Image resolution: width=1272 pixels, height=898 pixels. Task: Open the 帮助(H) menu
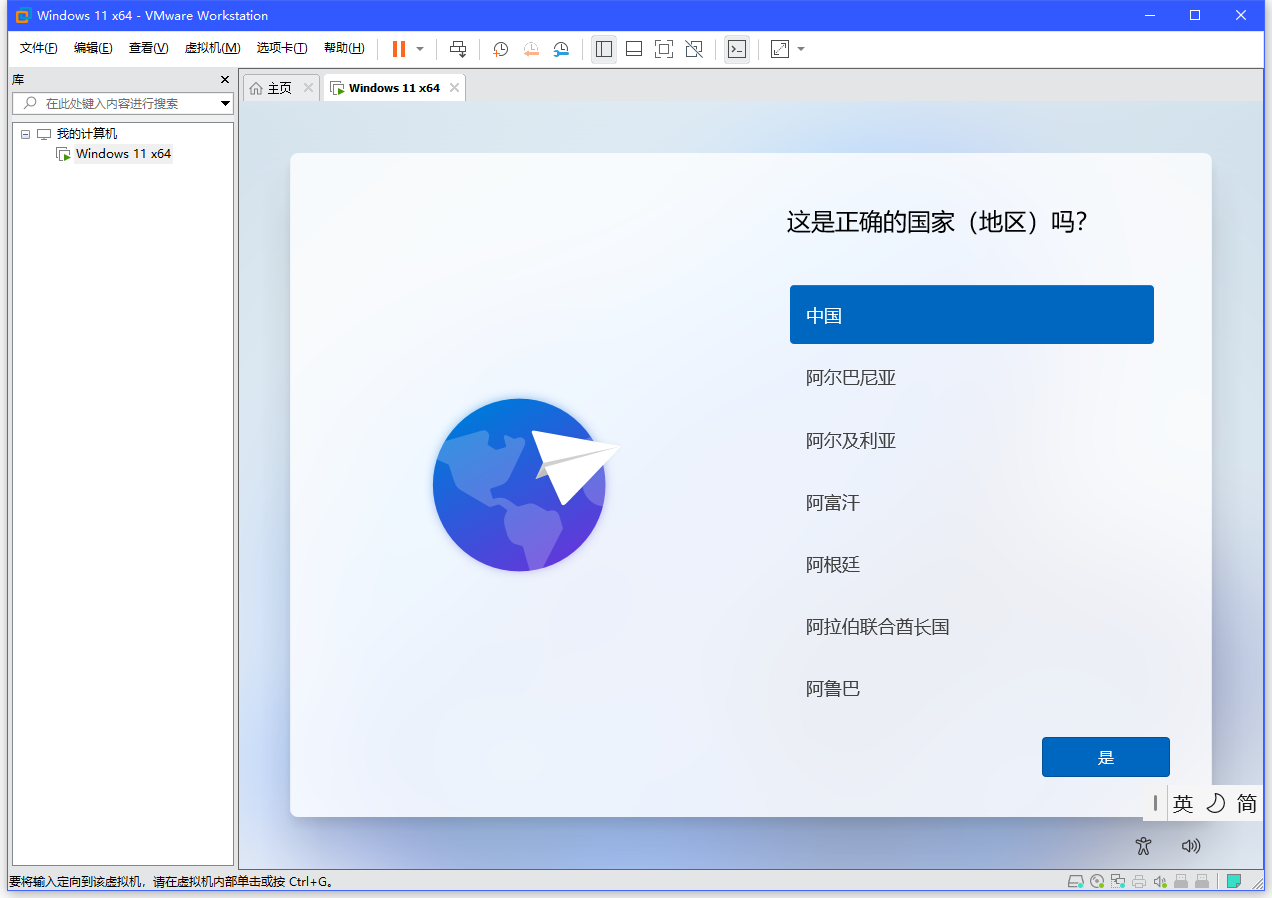point(344,48)
